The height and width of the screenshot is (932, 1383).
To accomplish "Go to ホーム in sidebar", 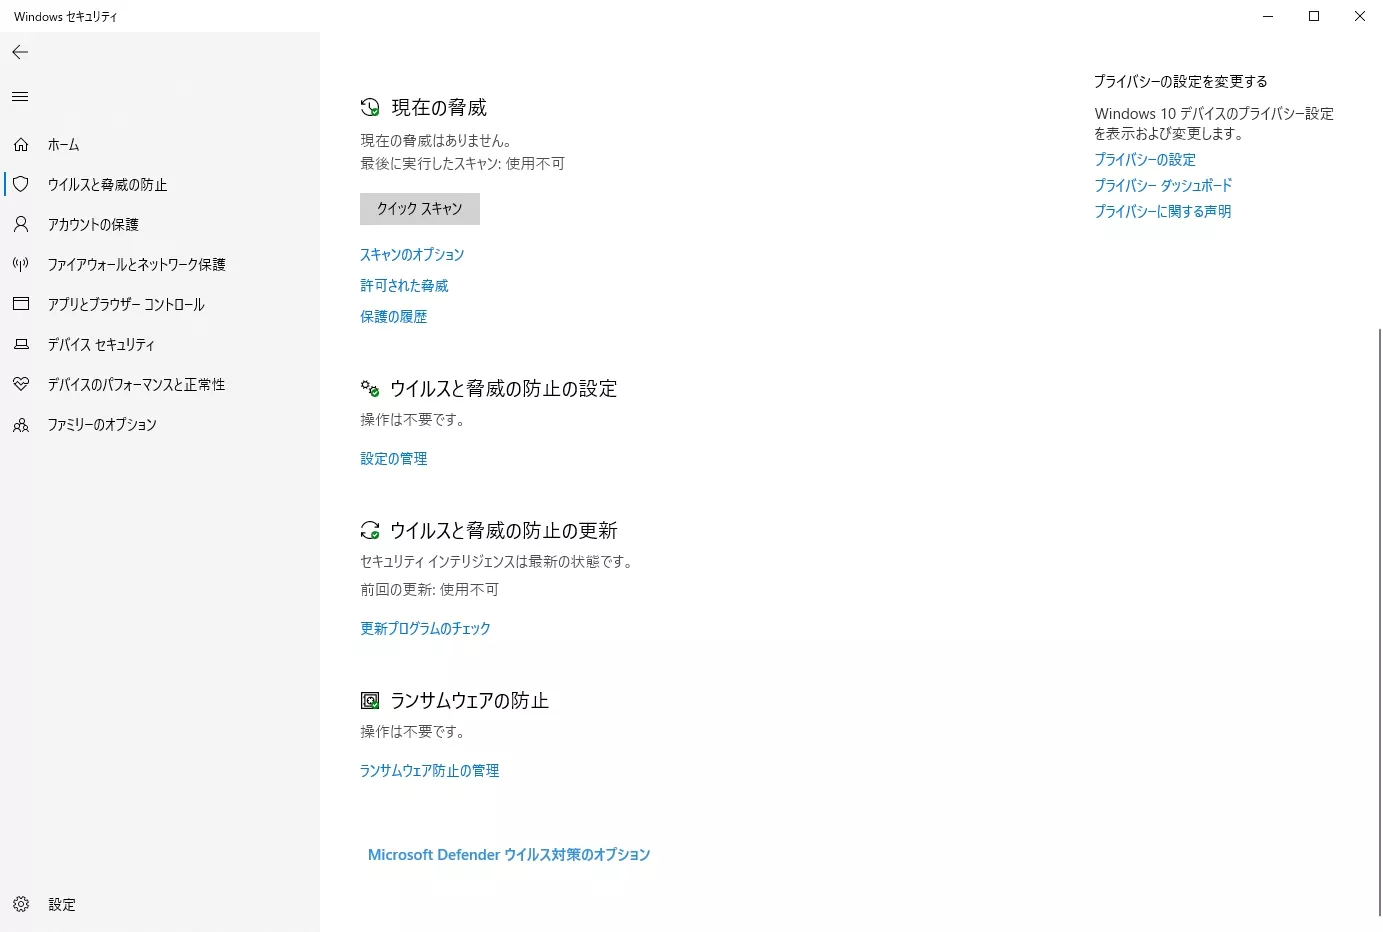I will pyautogui.click(x=63, y=145).
